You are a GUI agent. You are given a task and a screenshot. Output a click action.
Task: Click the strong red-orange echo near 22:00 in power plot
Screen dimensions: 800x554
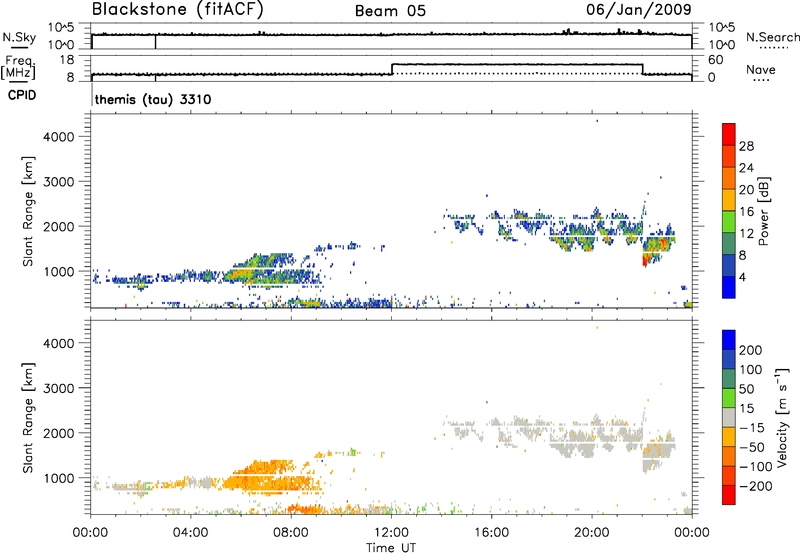click(647, 258)
